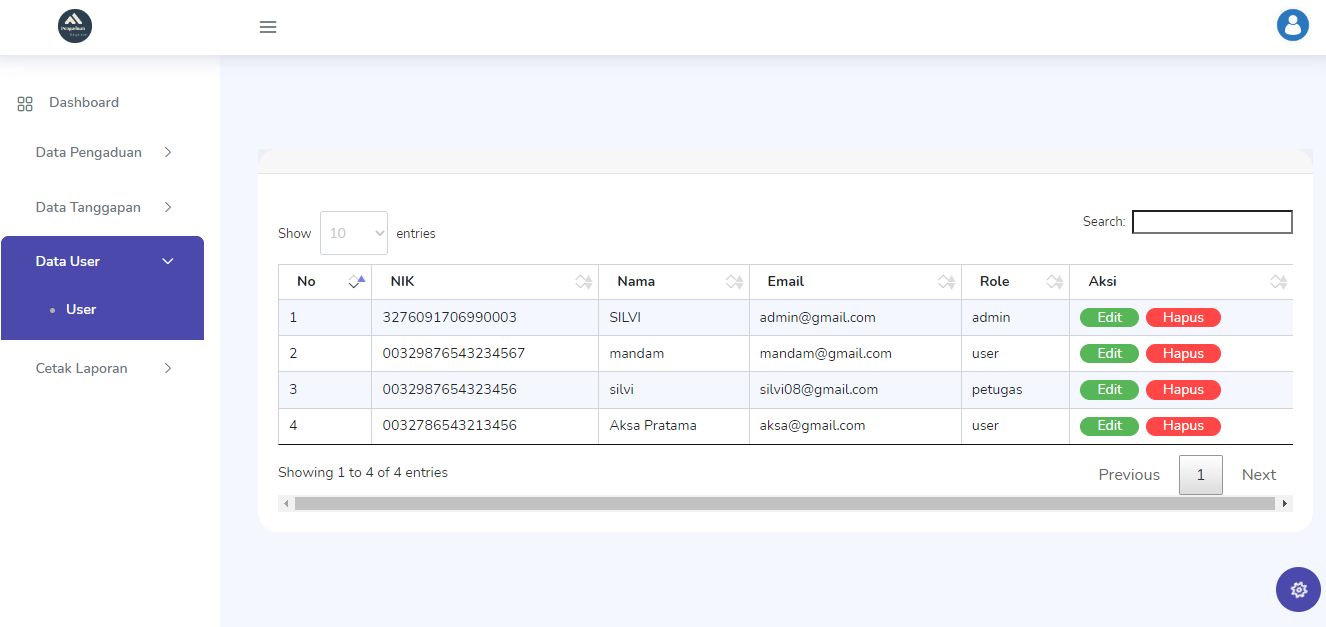Open the settings gear button
This screenshot has height=627, width=1326.
click(1298, 589)
